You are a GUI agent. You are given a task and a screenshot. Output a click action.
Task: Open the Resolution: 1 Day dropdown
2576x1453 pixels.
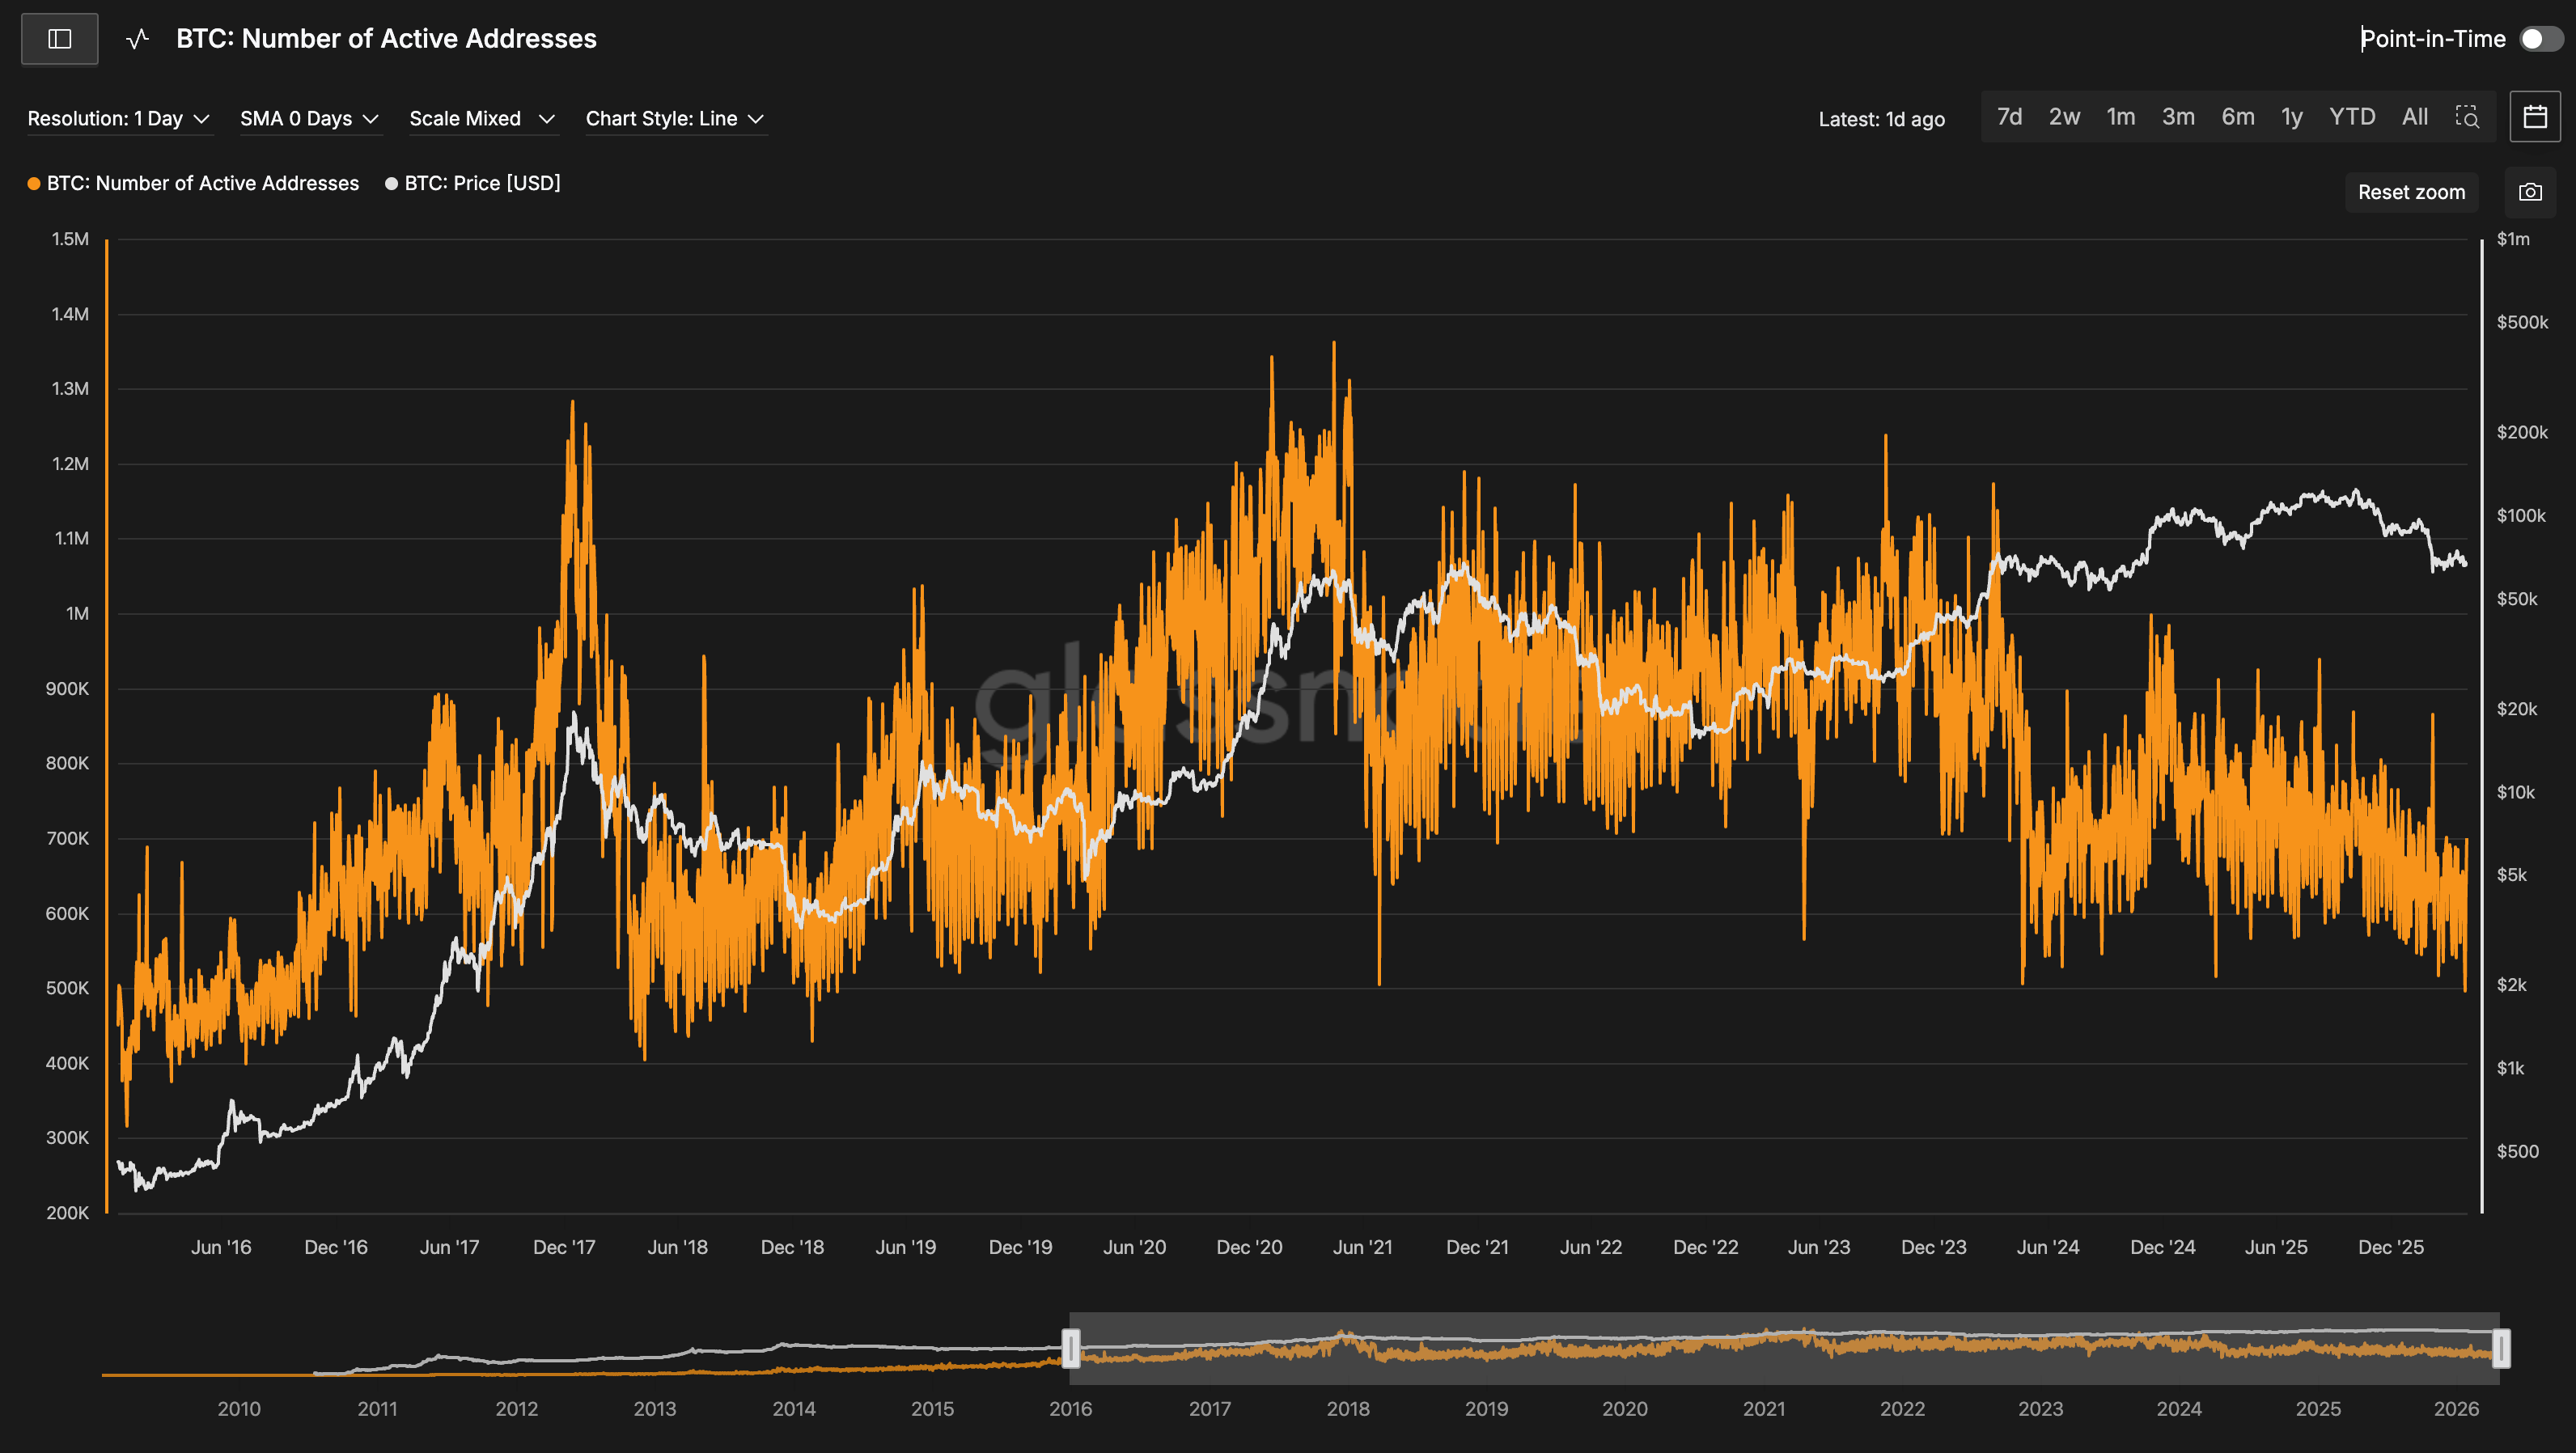pyautogui.click(x=118, y=119)
